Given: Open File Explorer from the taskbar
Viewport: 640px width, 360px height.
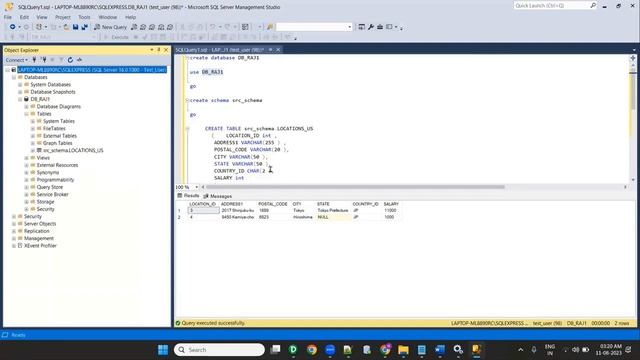Looking at the screenshot, I should (x=403, y=350).
